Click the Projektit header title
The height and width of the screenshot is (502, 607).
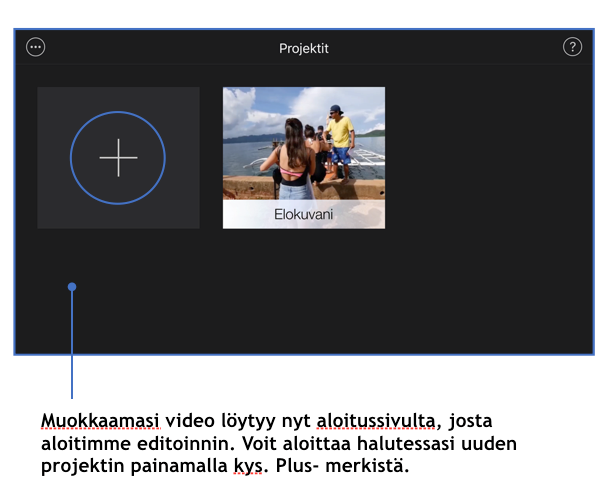[303, 48]
